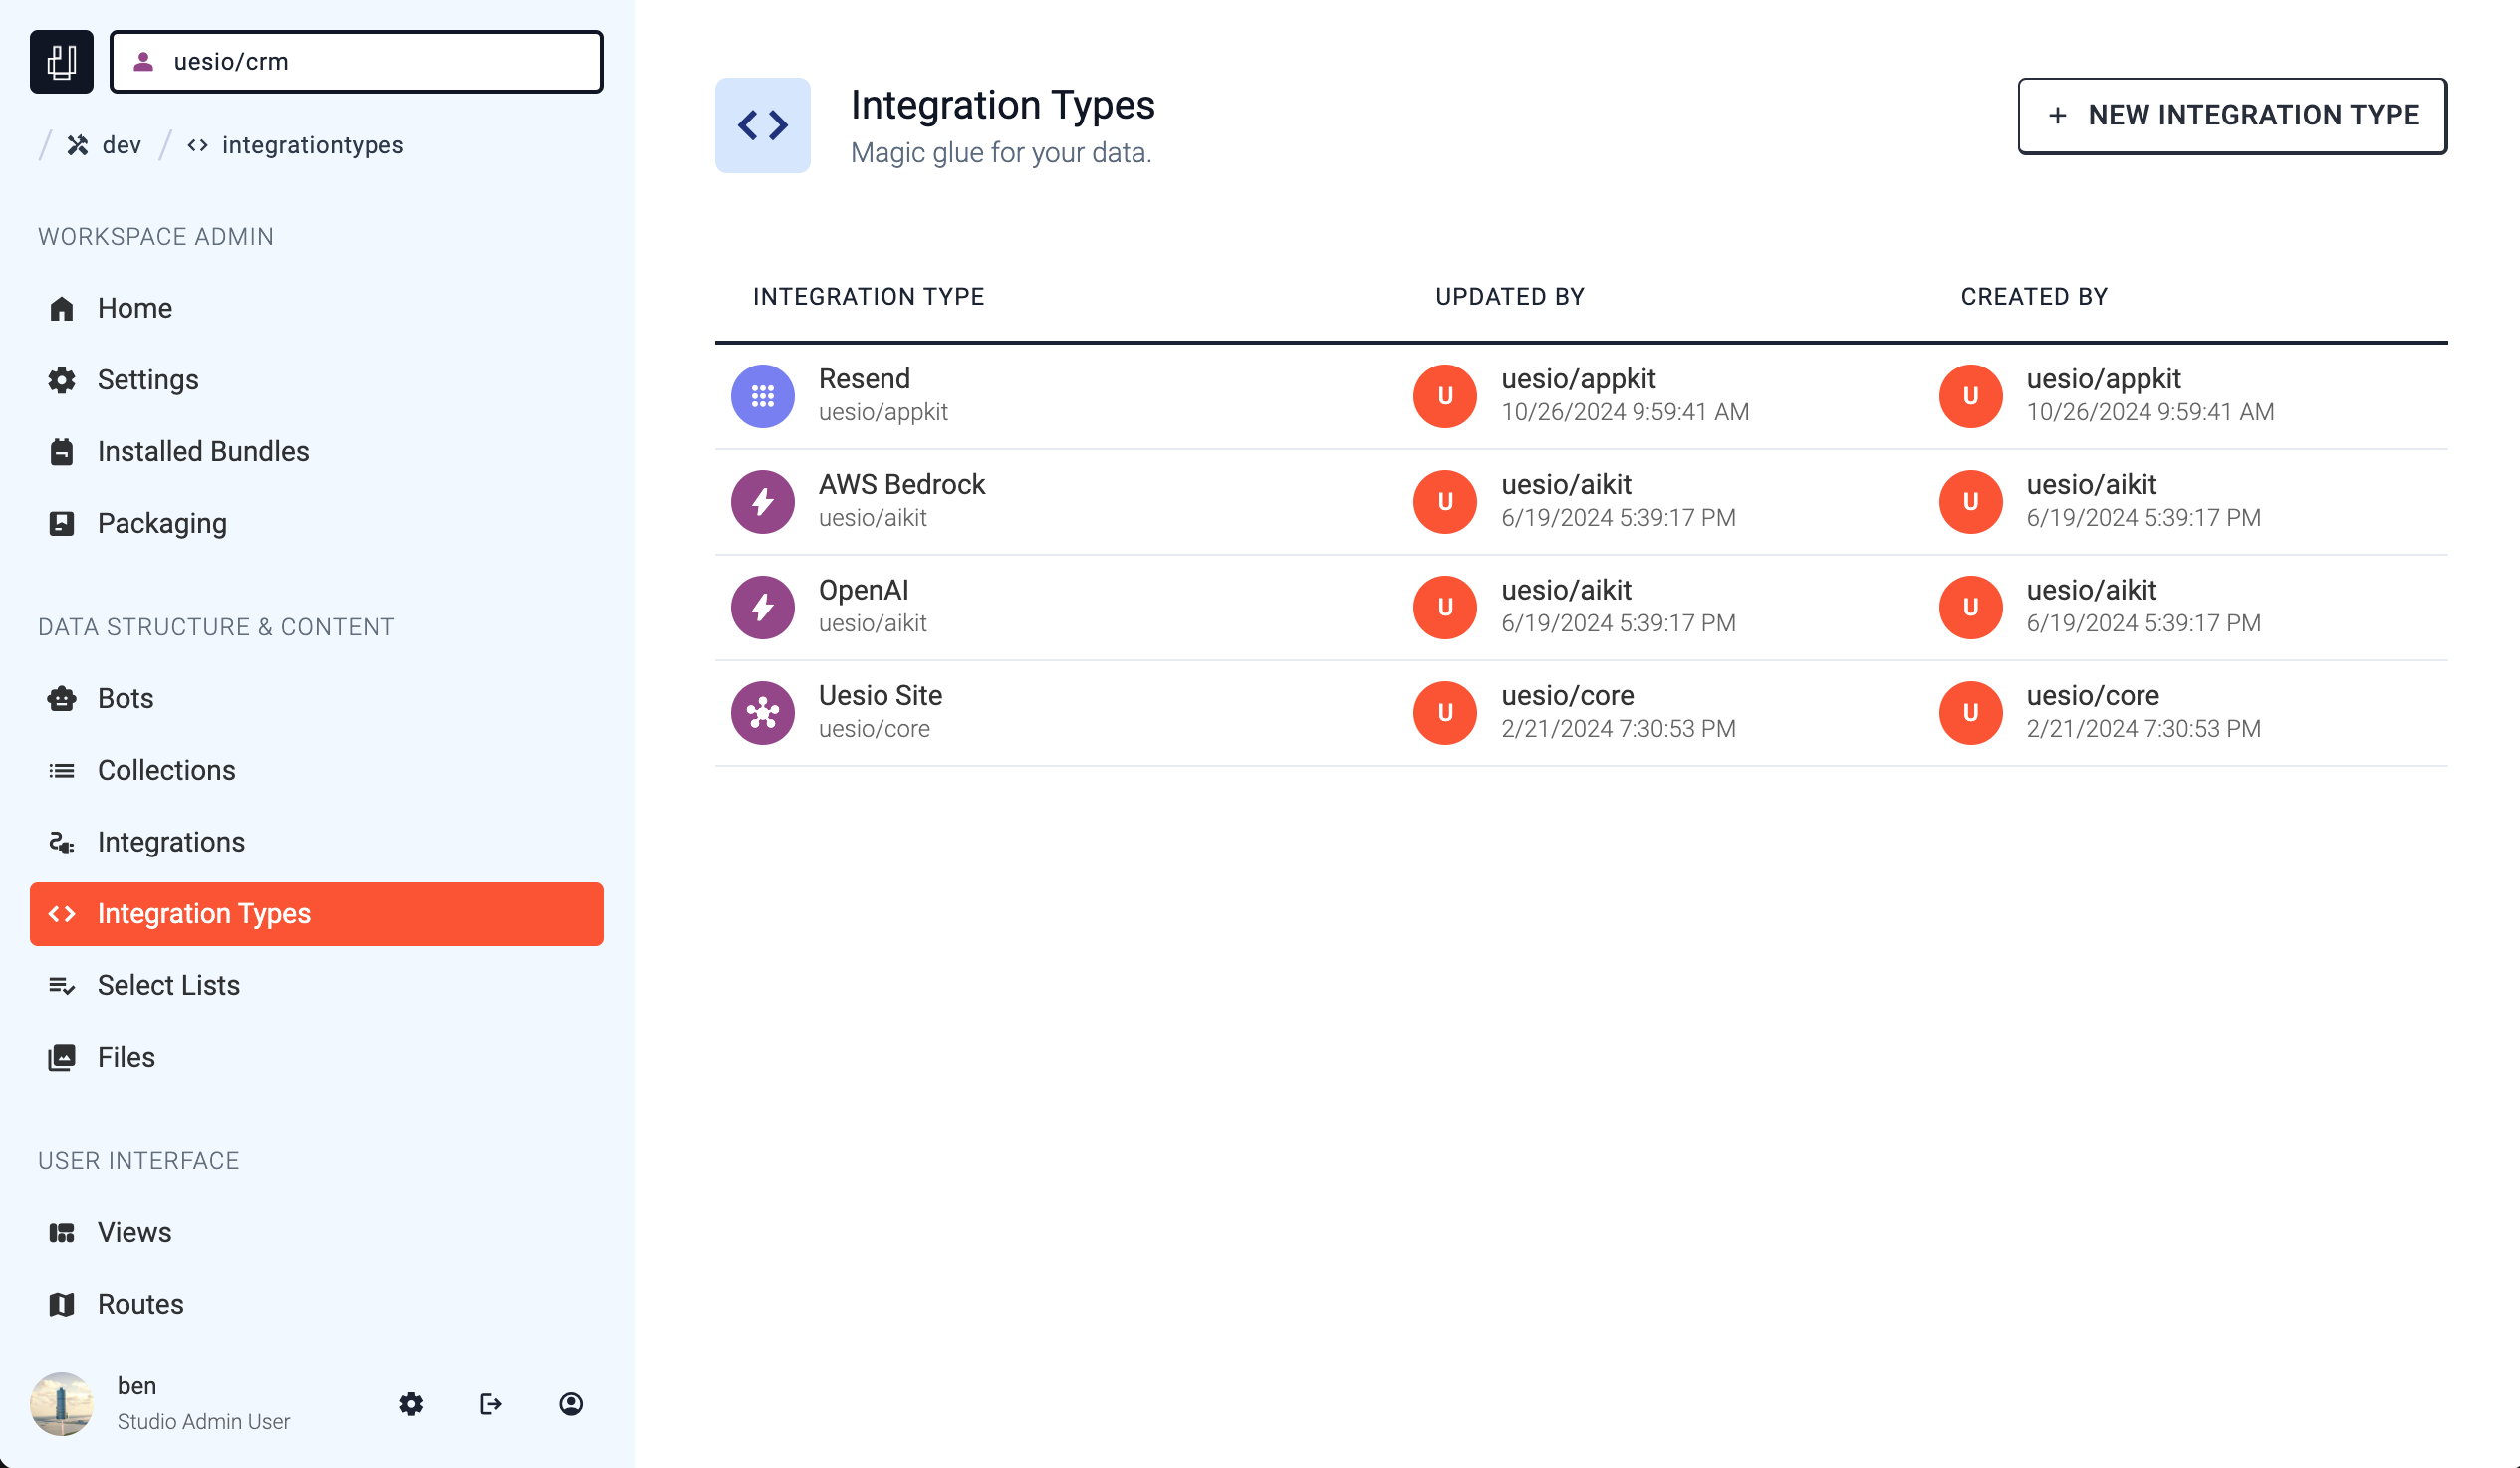Click the dev breadcrumb tools icon
Viewport: 2520px width, 1468px height.
(x=77, y=145)
